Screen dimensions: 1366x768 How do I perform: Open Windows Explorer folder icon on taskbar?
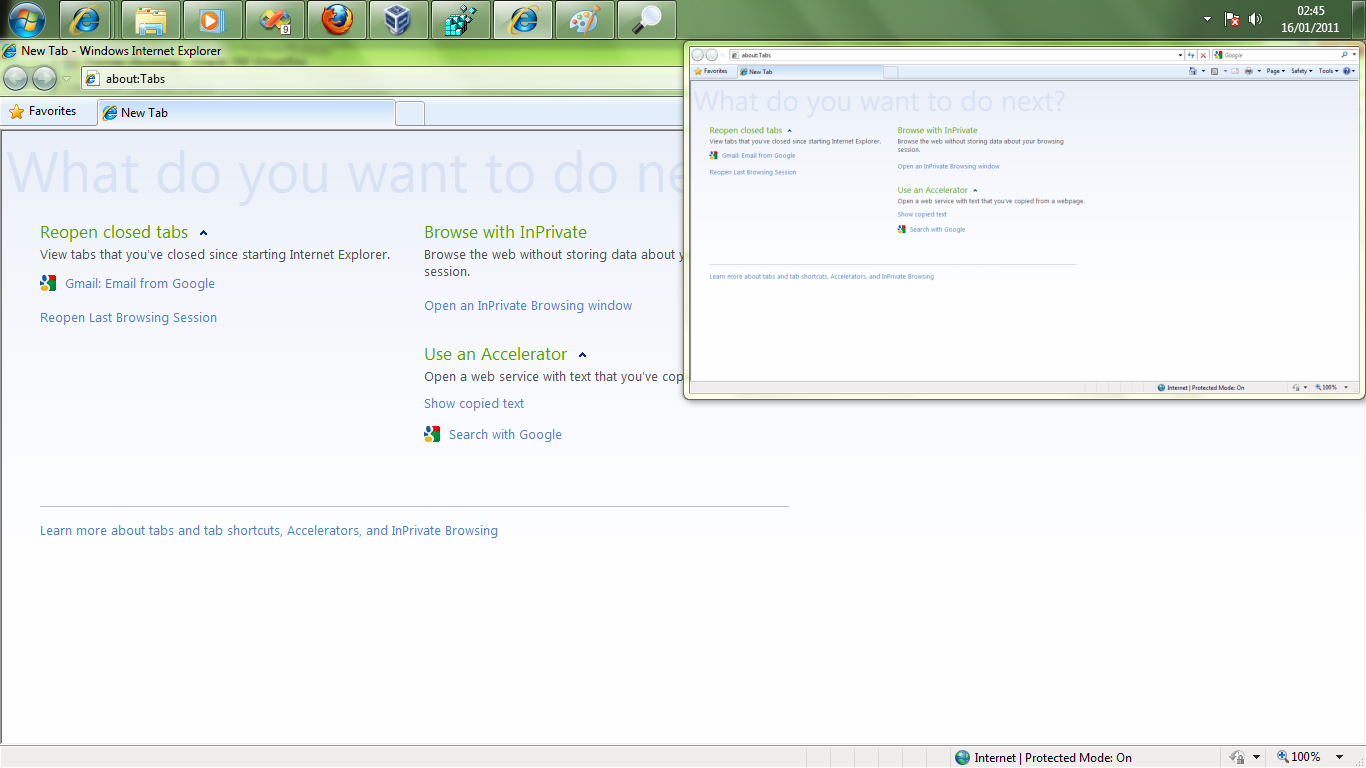[151, 20]
